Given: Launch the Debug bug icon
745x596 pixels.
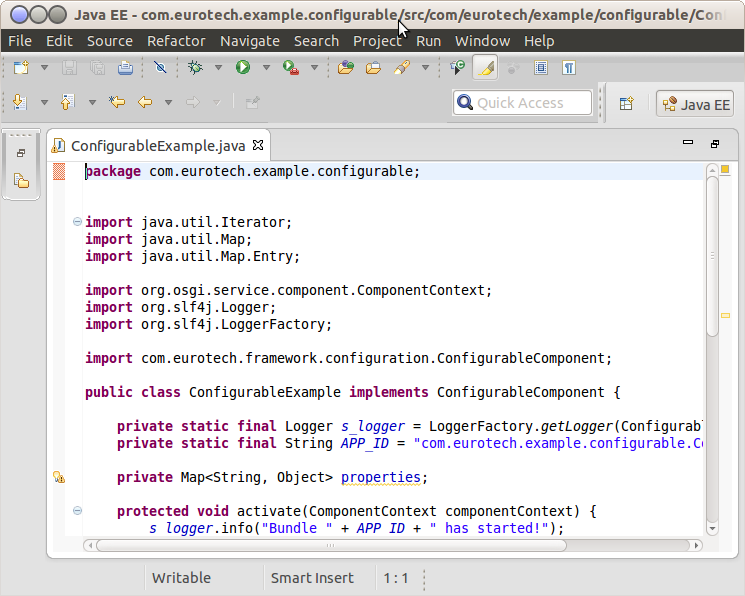Looking at the screenshot, I should [x=195, y=68].
